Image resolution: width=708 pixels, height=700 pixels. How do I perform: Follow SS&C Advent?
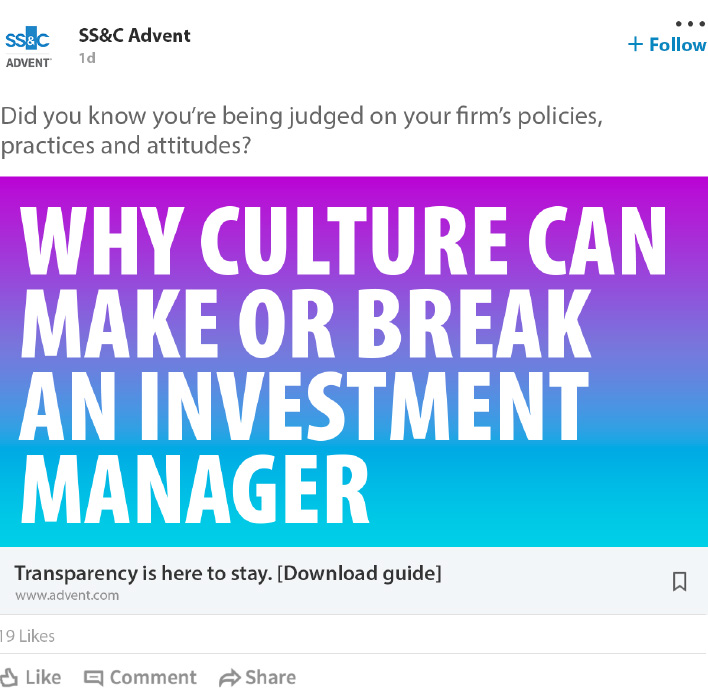667,44
